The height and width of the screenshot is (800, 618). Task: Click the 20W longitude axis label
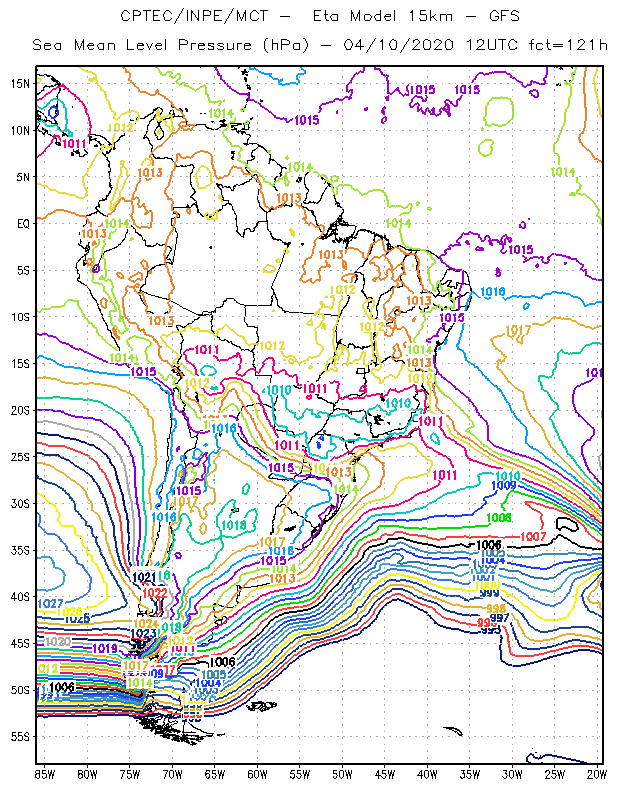coord(597,775)
